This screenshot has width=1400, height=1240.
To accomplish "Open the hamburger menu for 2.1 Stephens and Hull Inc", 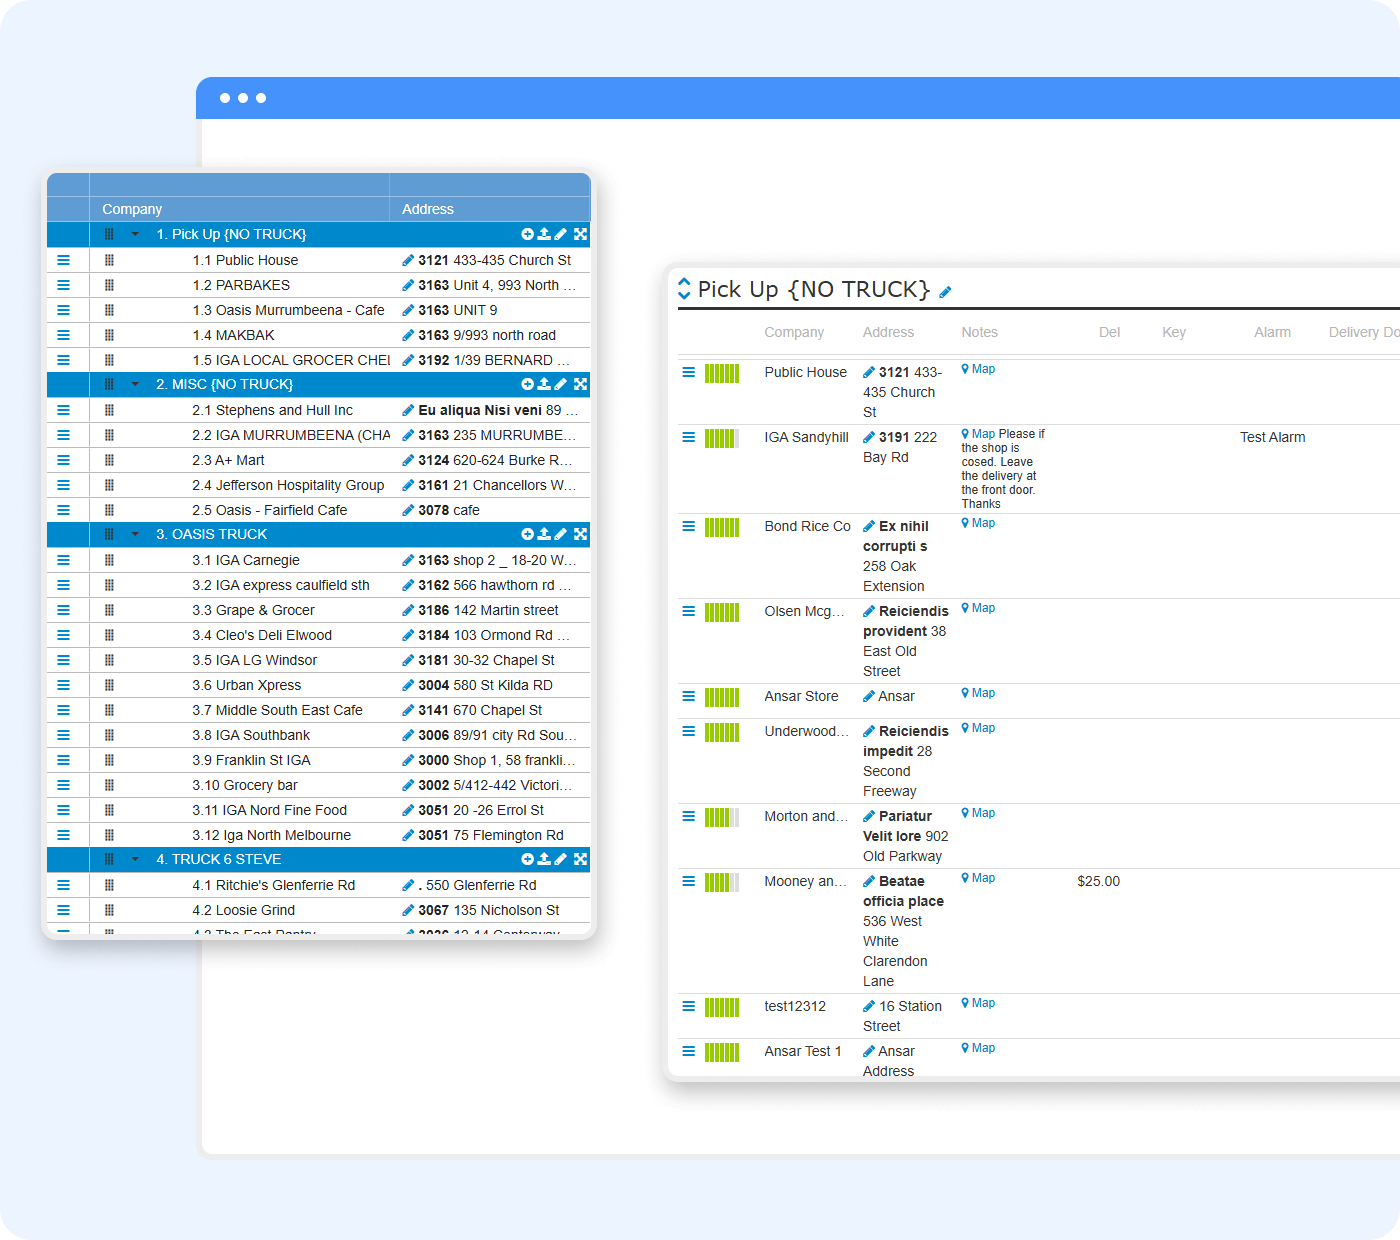I will [63, 410].
